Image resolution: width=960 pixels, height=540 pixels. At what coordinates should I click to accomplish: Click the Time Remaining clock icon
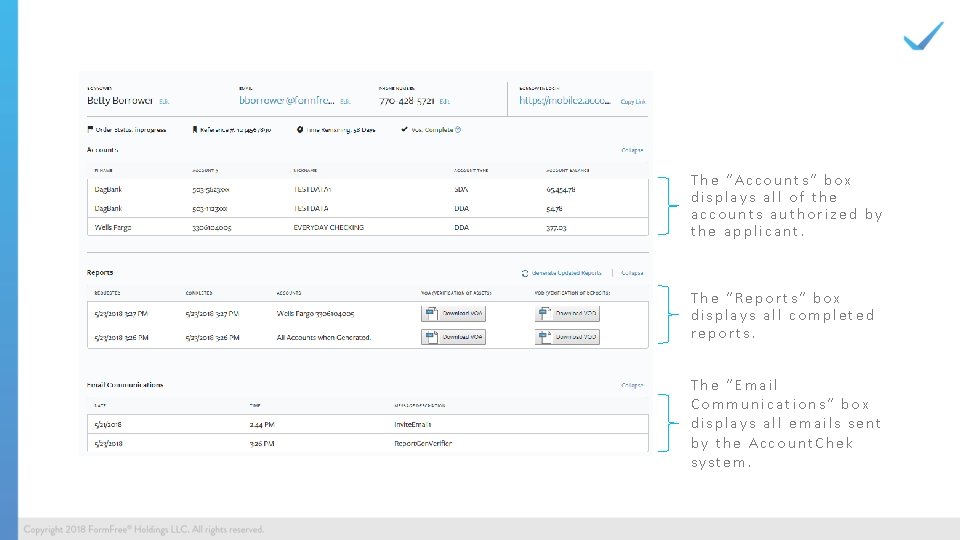coord(300,129)
